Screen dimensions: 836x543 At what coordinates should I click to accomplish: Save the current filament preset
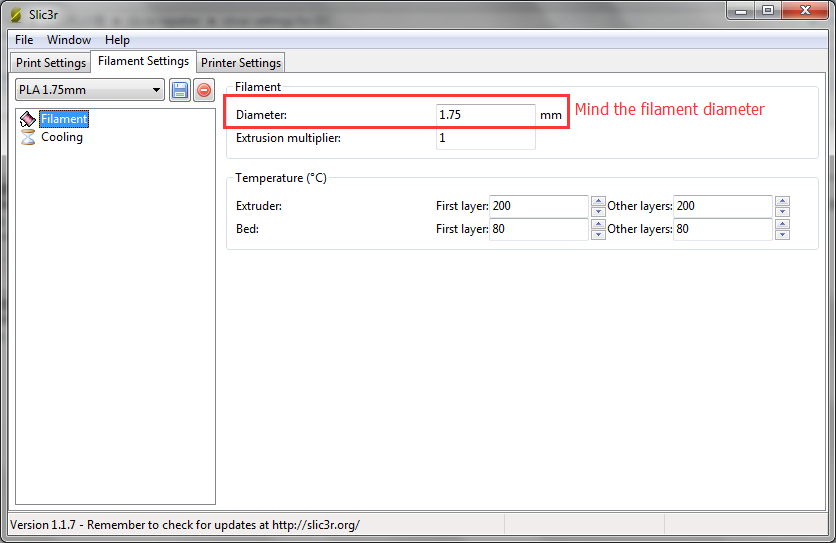(180, 90)
